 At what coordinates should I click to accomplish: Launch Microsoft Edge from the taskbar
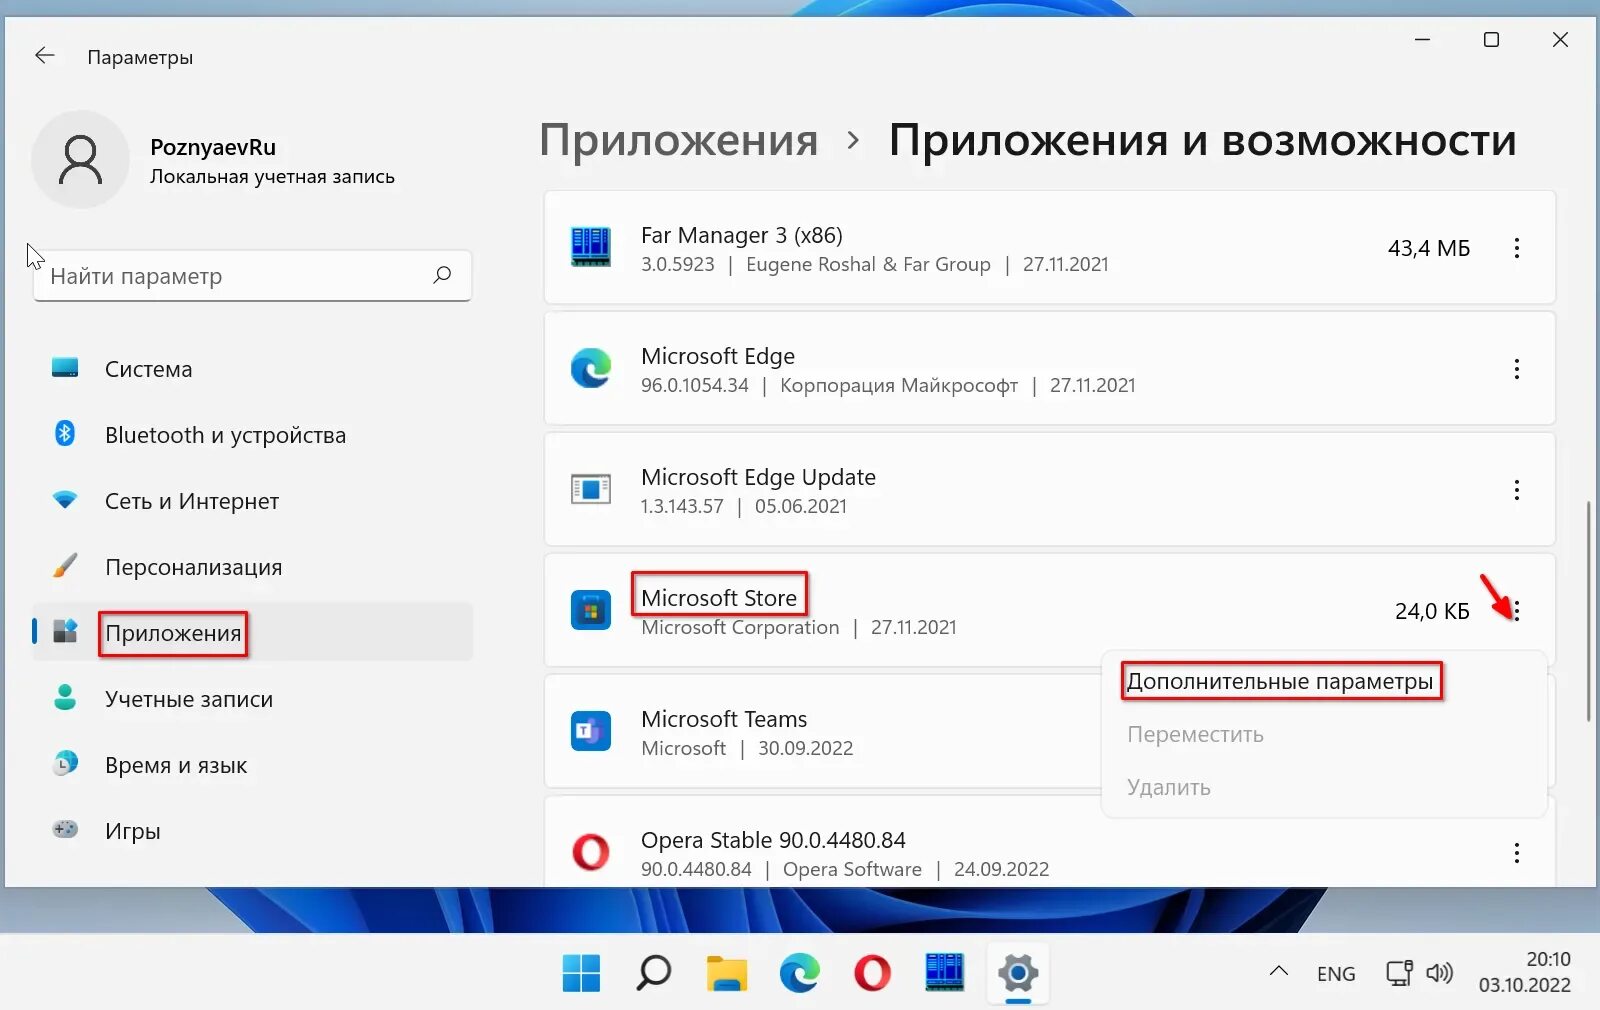800,972
